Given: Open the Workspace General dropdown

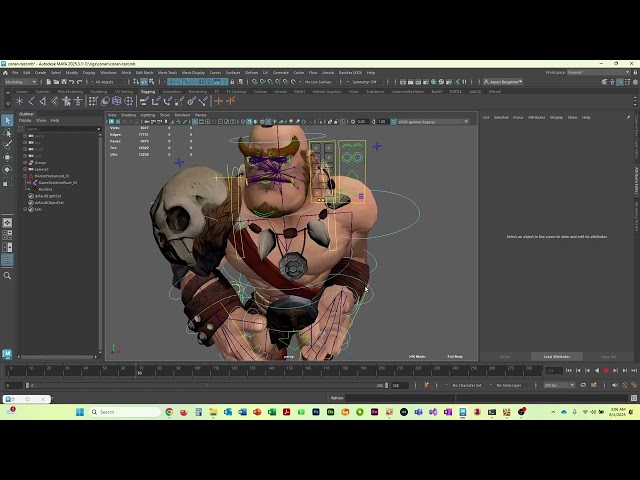Looking at the screenshot, I should click(599, 73).
